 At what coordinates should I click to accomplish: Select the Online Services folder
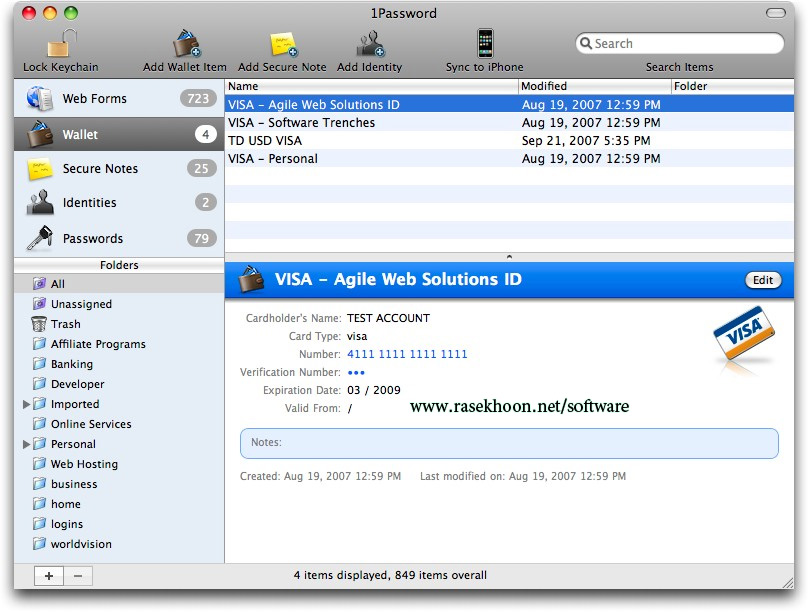coord(119,424)
